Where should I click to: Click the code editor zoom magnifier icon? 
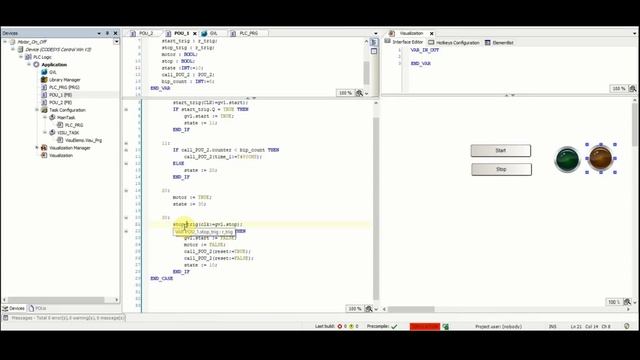click(x=369, y=309)
